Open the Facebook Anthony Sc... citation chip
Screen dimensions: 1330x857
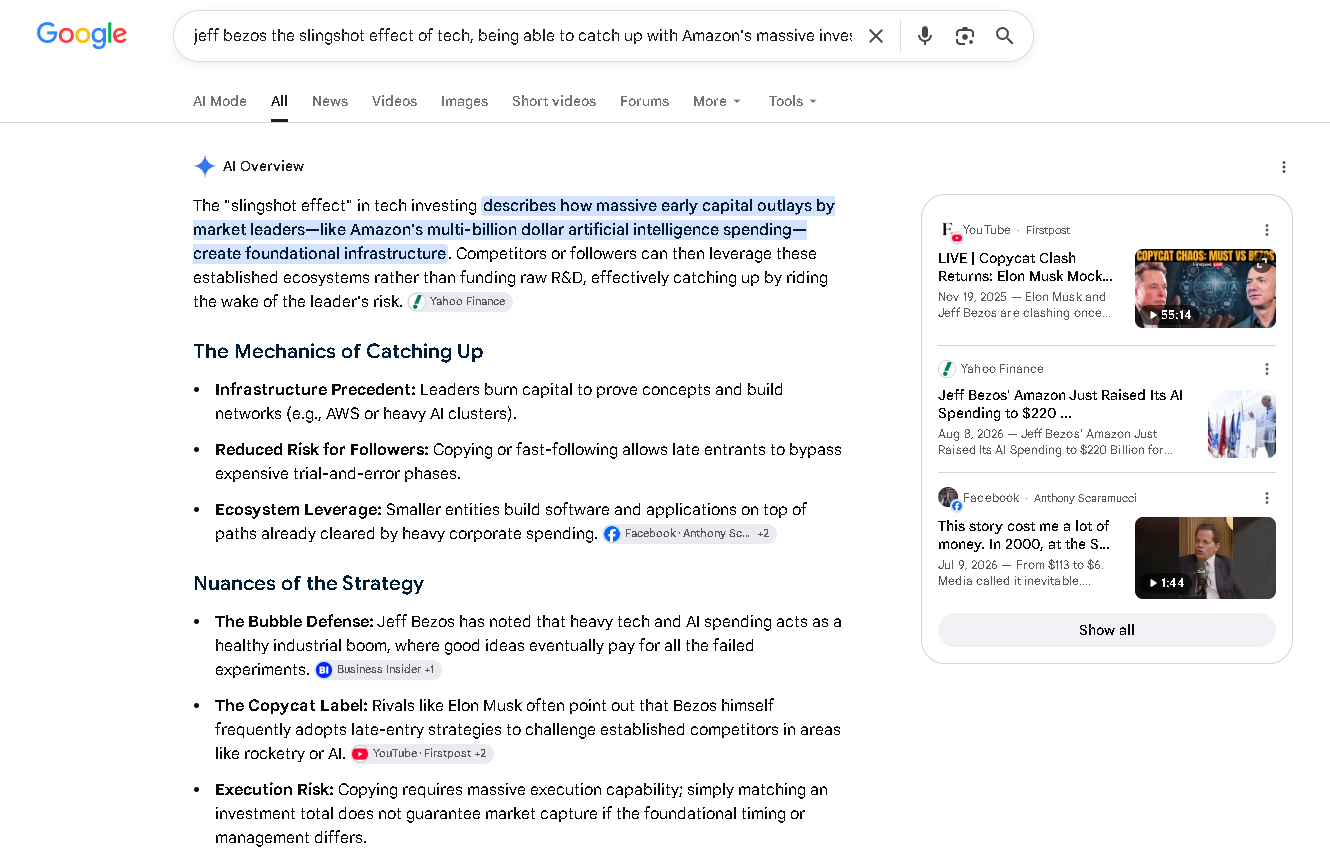coord(689,534)
